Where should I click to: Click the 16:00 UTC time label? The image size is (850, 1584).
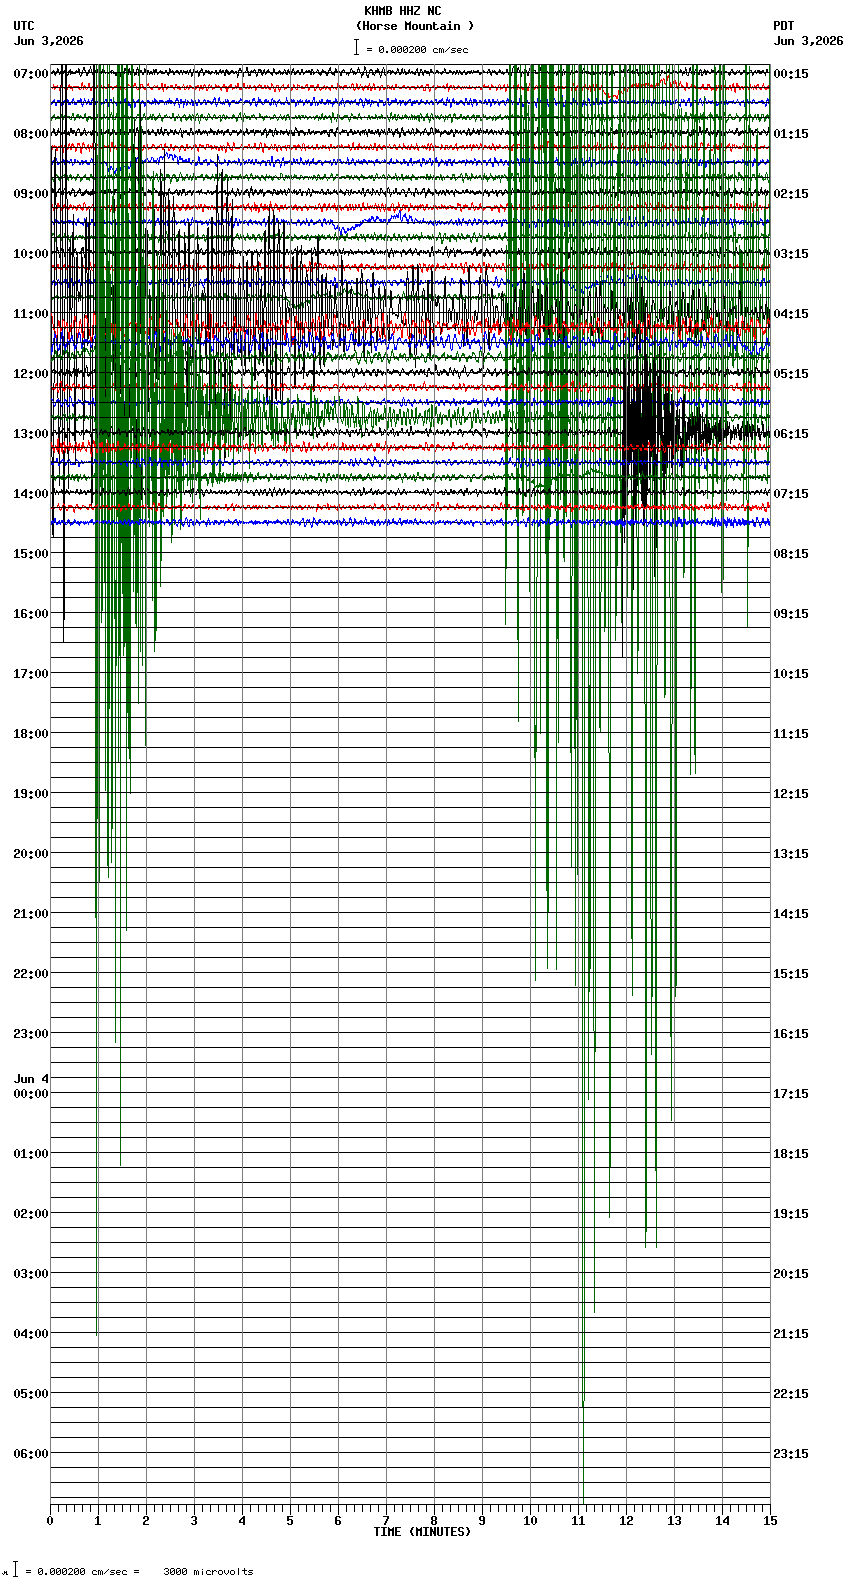(x=31, y=614)
